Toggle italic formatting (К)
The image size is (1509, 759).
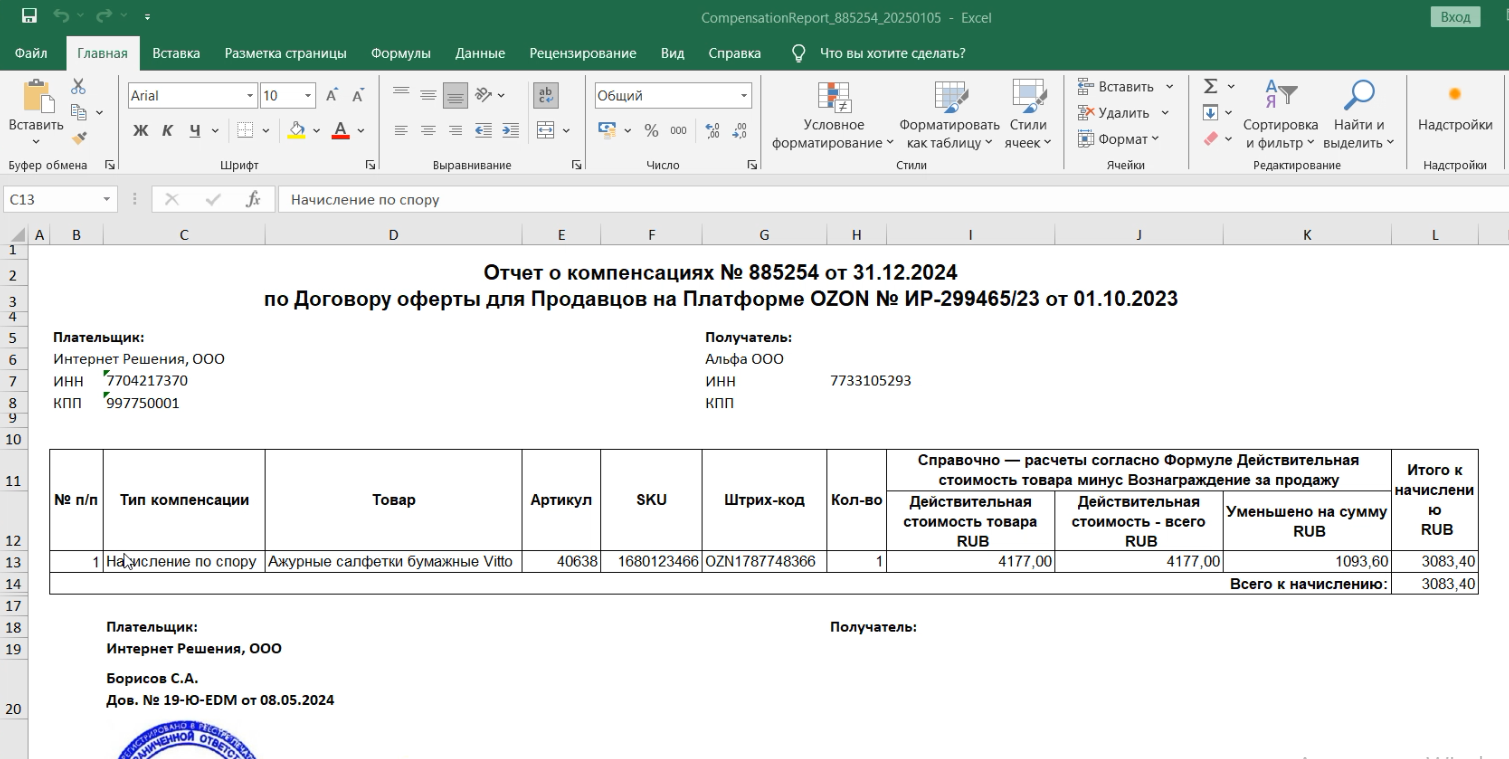[x=167, y=131]
